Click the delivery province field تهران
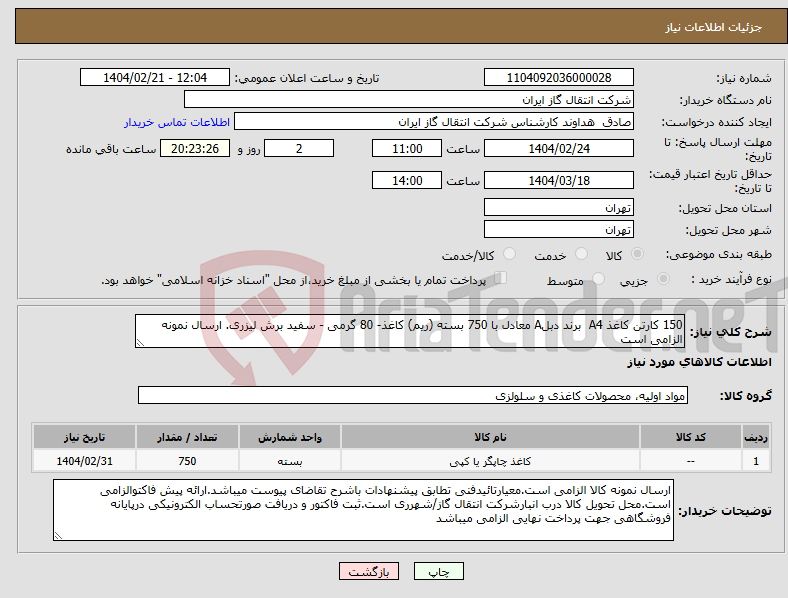 pyautogui.click(x=558, y=207)
